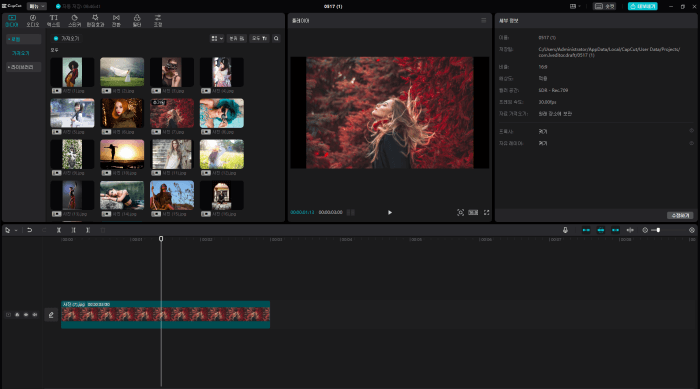Open the 숏컷 shortcuts button

605,6
